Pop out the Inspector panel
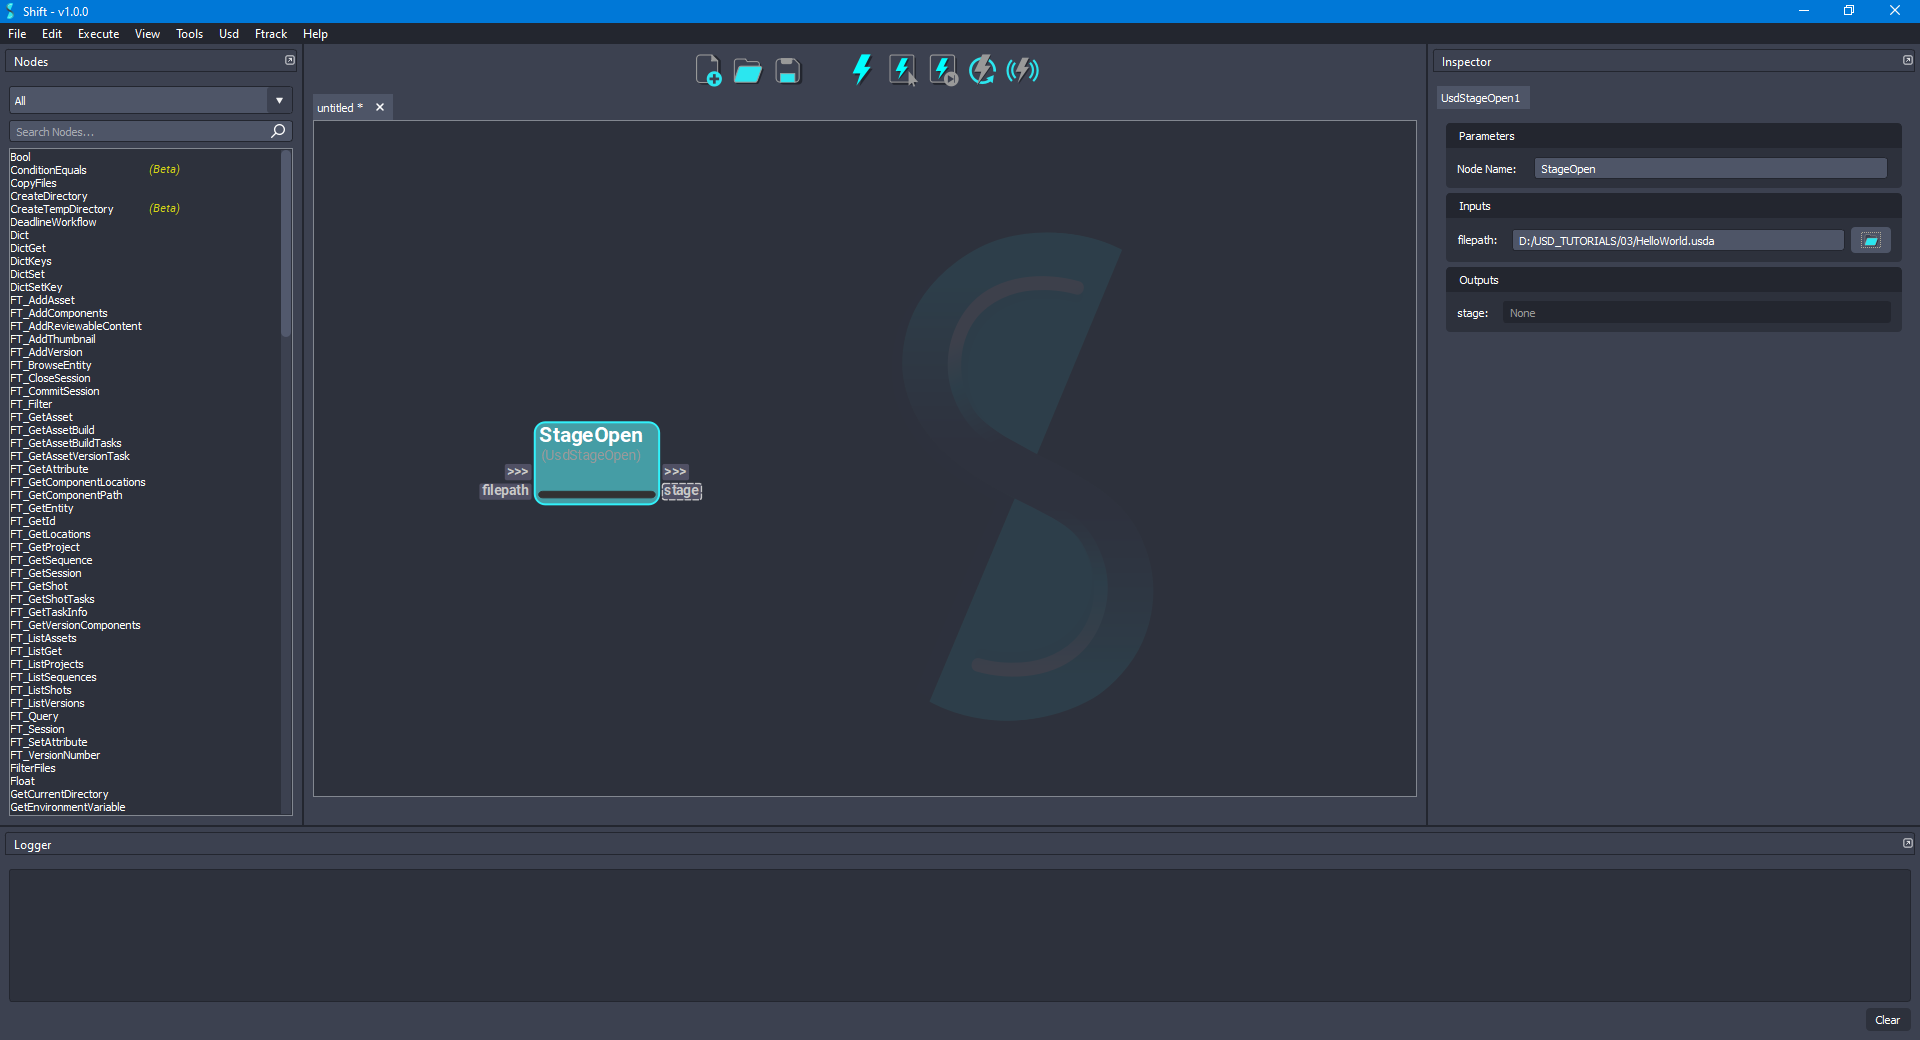This screenshot has width=1920, height=1040. pyautogui.click(x=1907, y=60)
